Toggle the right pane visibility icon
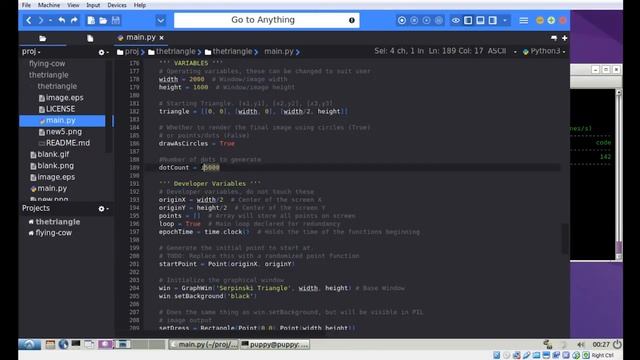Viewport: 640px width, 360px height. click(x=493, y=20)
